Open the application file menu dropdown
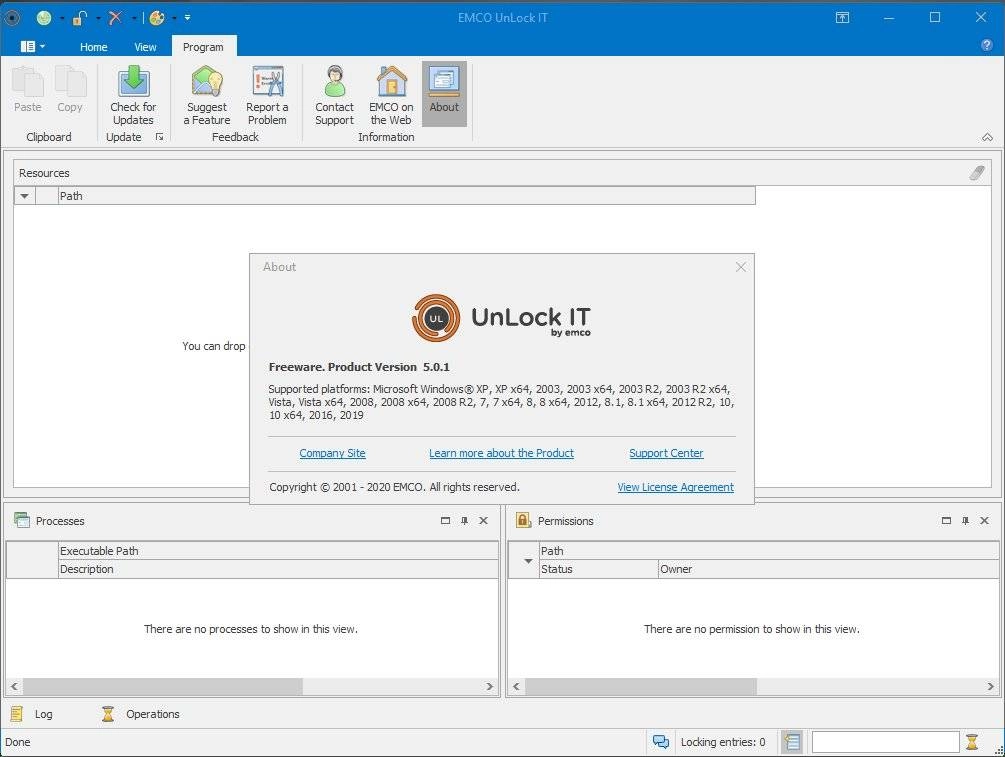1005x757 pixels. tap(32, 46)
